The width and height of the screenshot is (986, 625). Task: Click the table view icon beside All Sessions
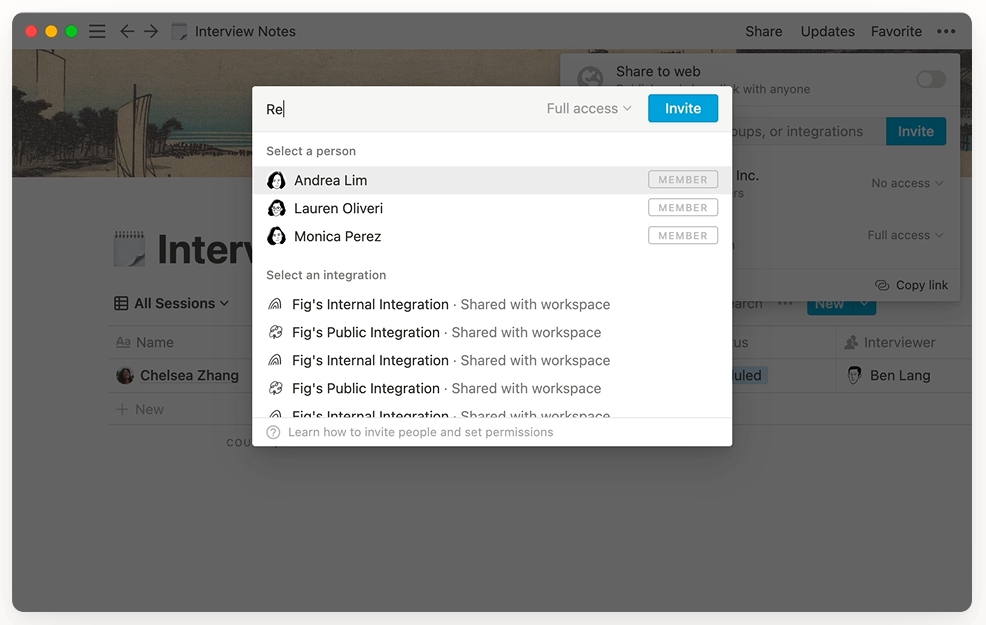(121, 304)
